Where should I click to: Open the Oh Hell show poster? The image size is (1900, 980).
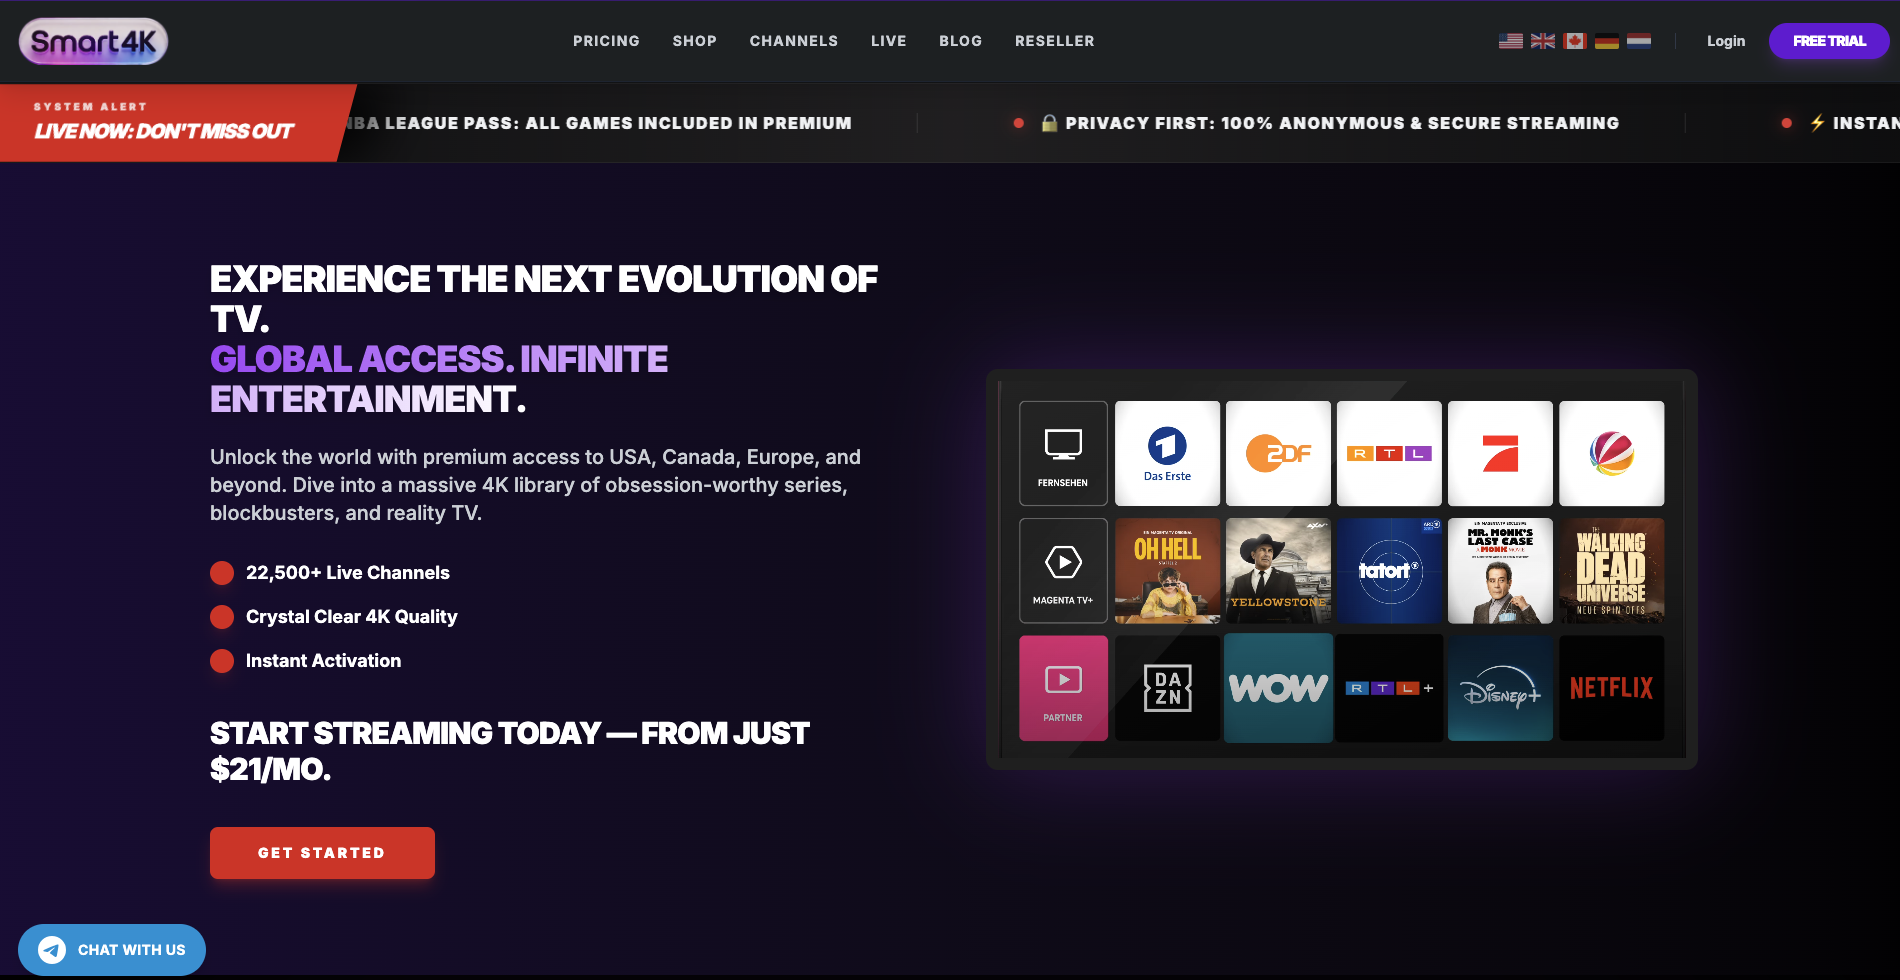click(1167, 571)
